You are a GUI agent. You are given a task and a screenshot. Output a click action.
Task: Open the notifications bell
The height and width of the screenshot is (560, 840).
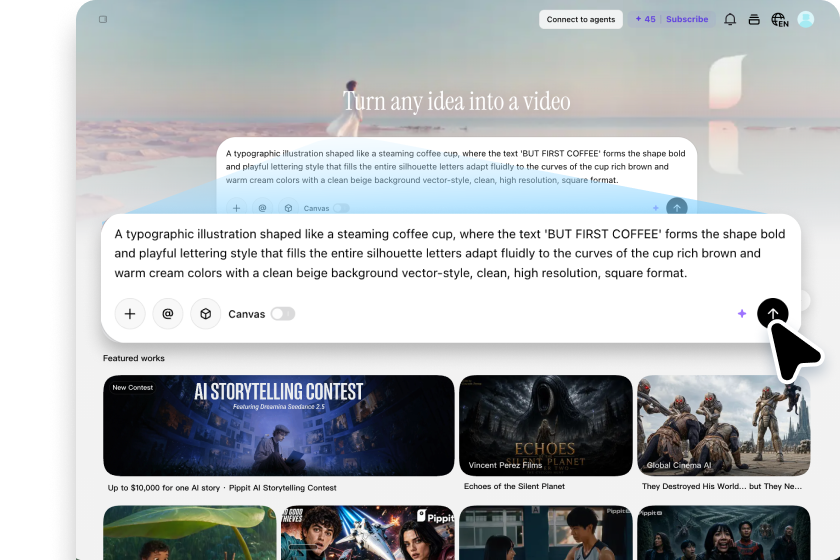[x=730, y=19]
